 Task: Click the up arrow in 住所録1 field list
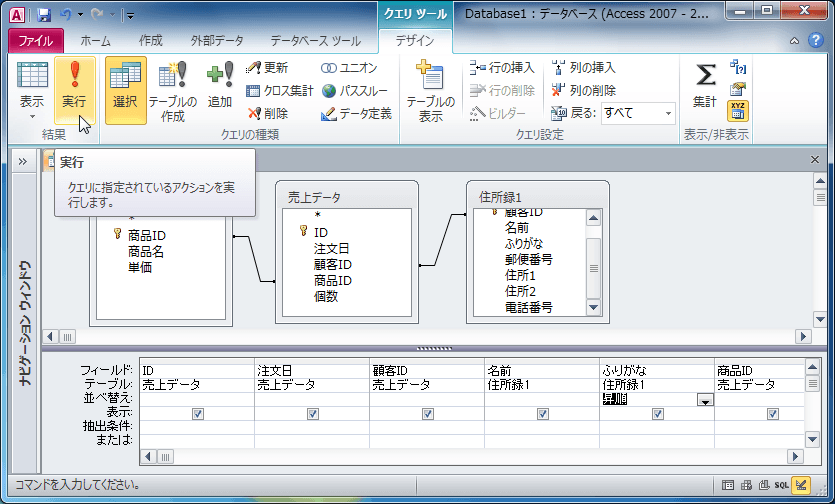pos(593,217)
